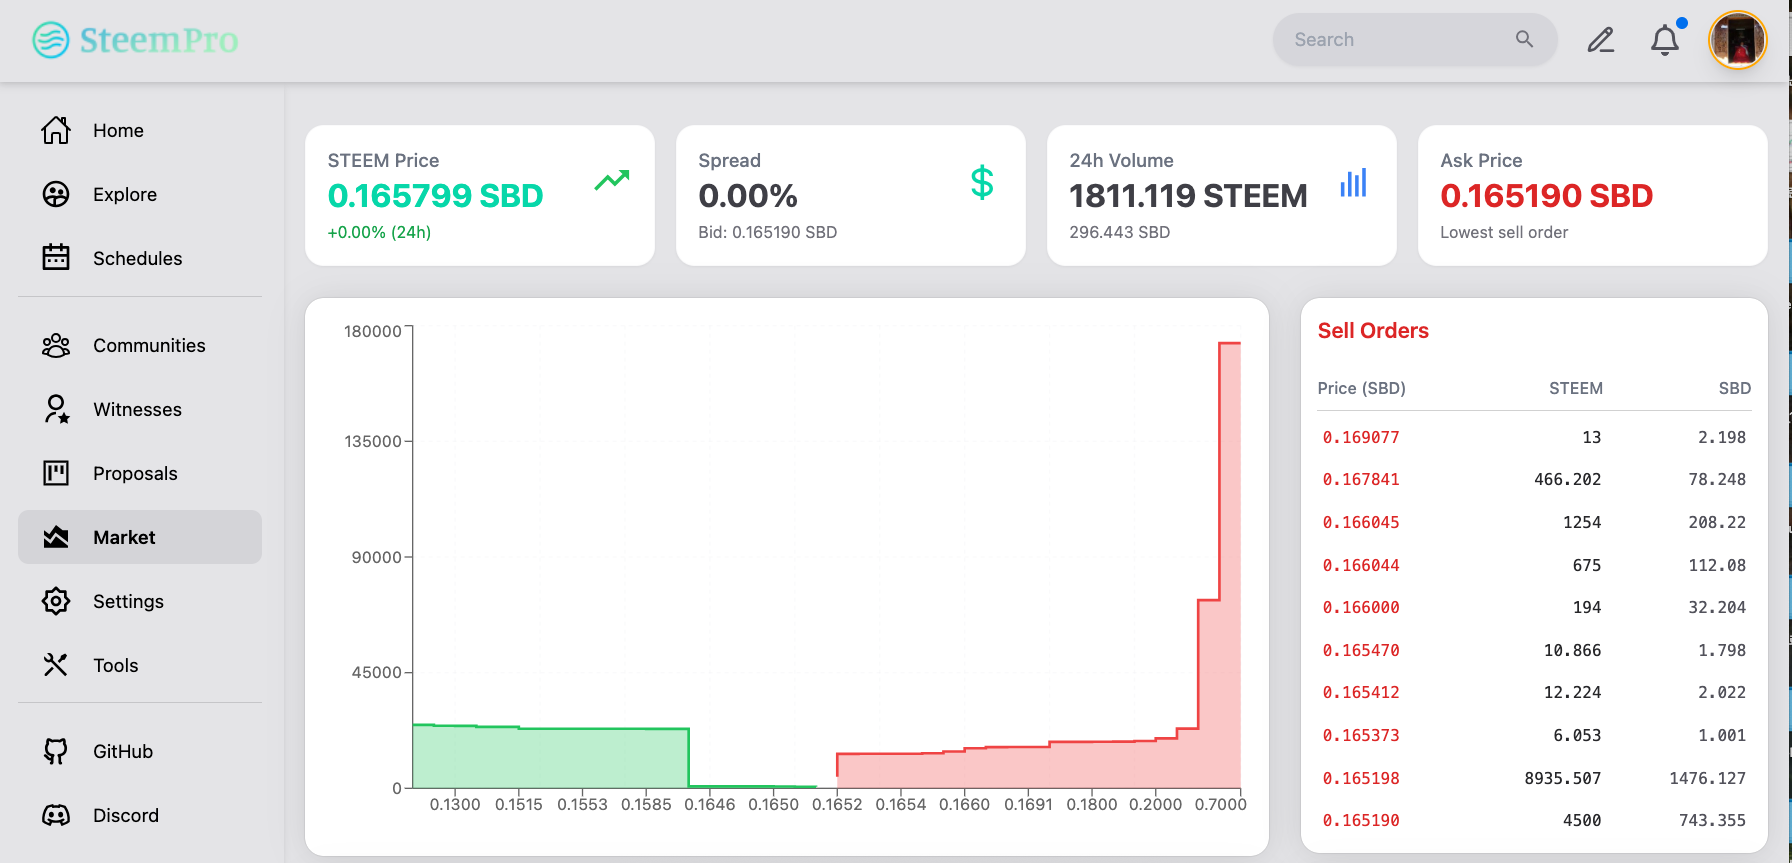This screenshot has width=1792, height=863.
Task: Open notifications bell icon
Action: pos(1665,40)
